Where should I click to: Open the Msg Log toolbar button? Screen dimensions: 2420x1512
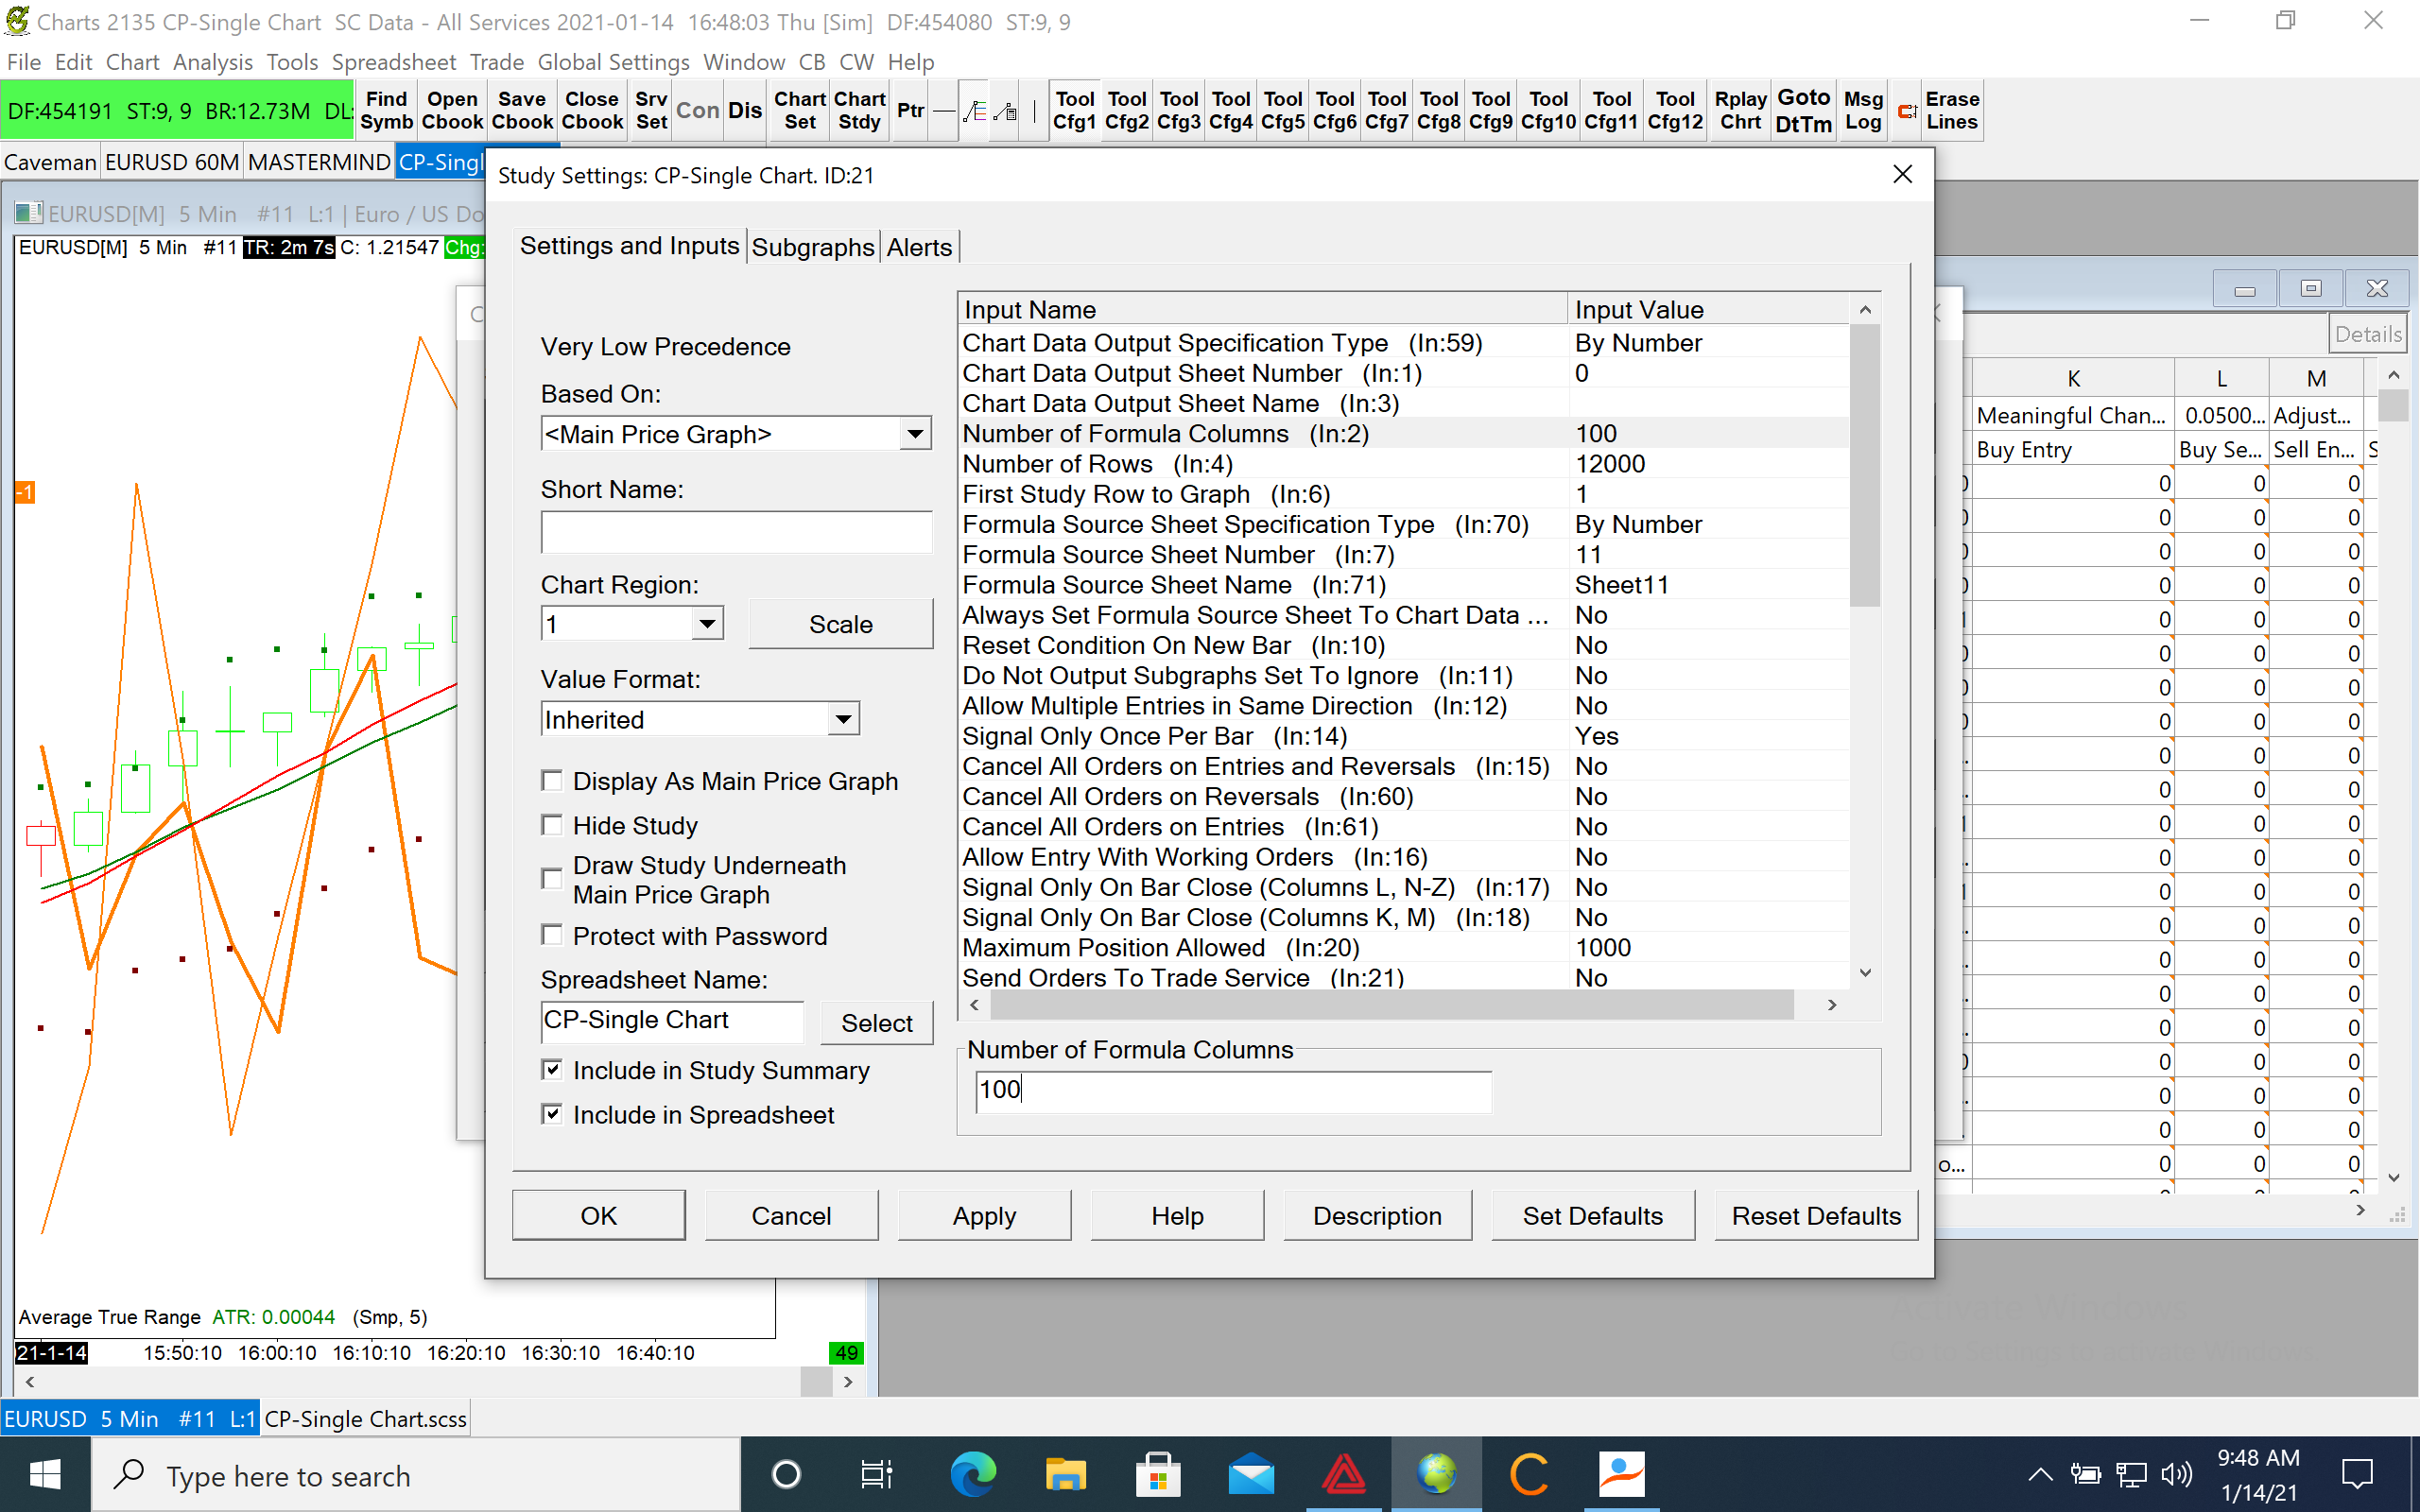coord(1862,110)
